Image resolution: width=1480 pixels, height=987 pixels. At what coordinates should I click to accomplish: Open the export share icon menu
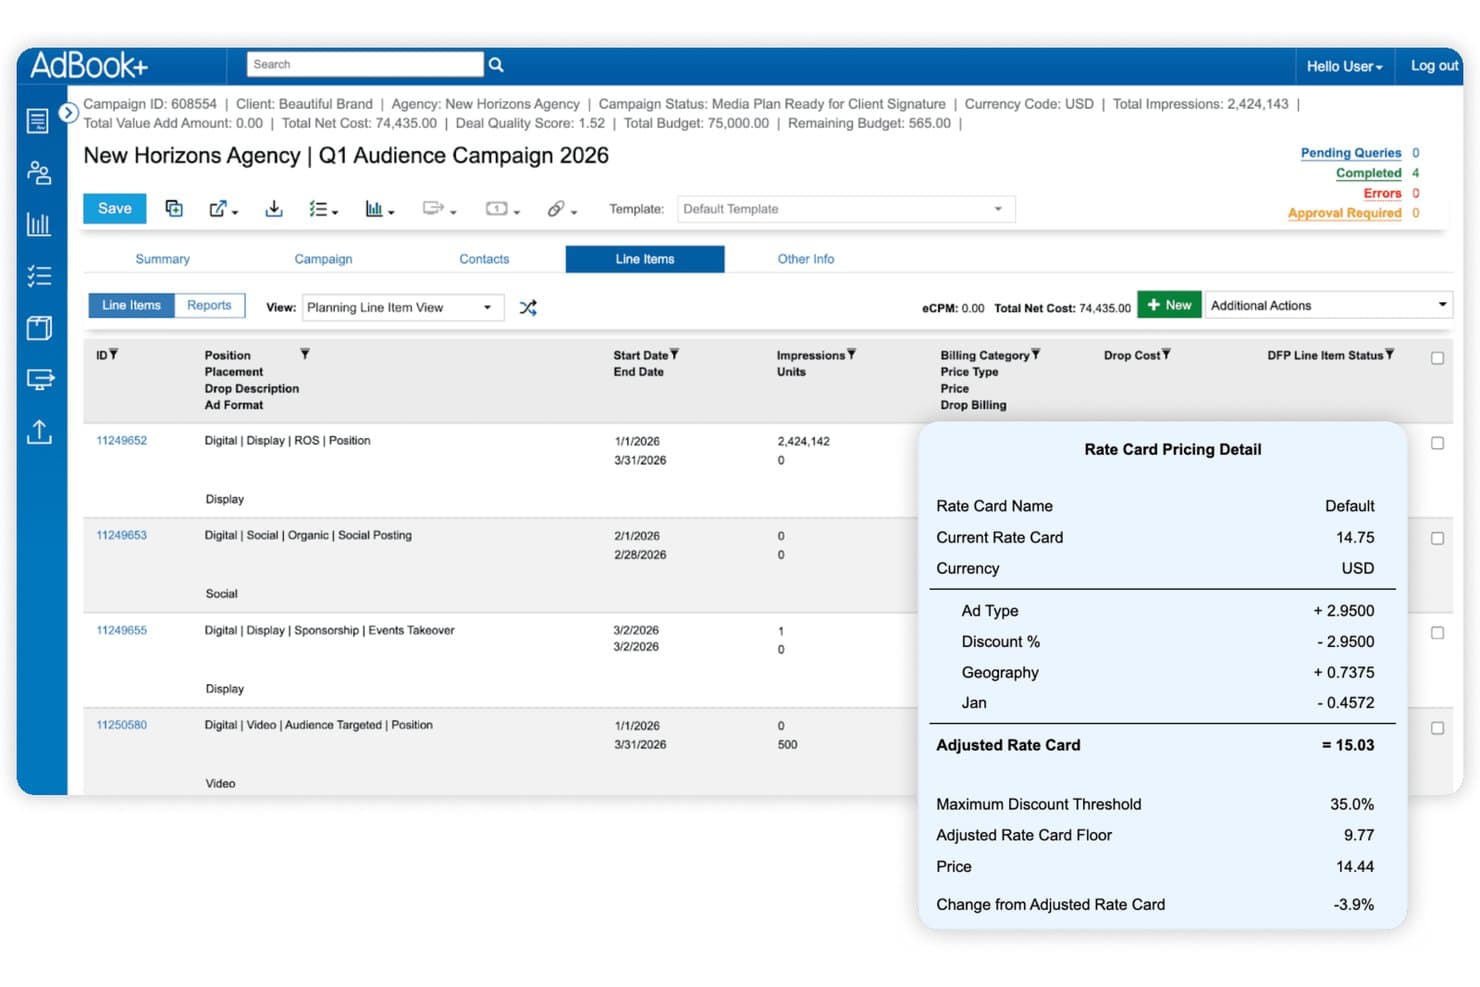point(223,209)
